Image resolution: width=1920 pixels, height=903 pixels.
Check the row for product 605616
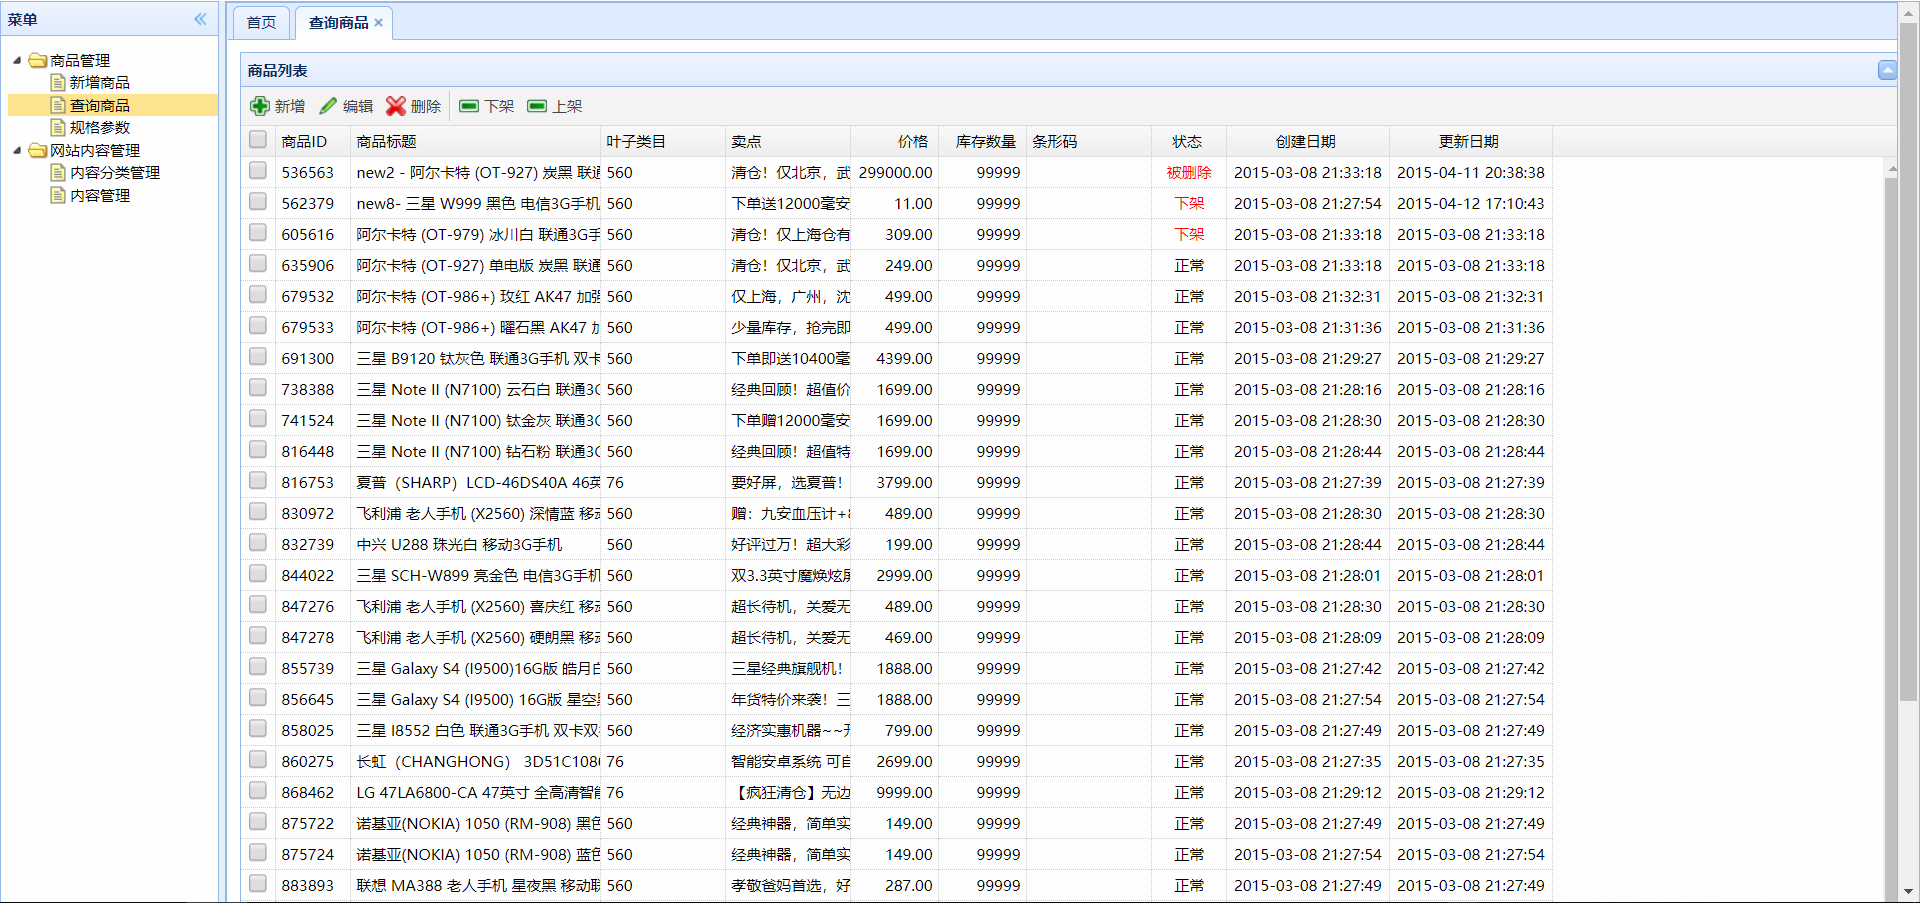click(258, 233)
